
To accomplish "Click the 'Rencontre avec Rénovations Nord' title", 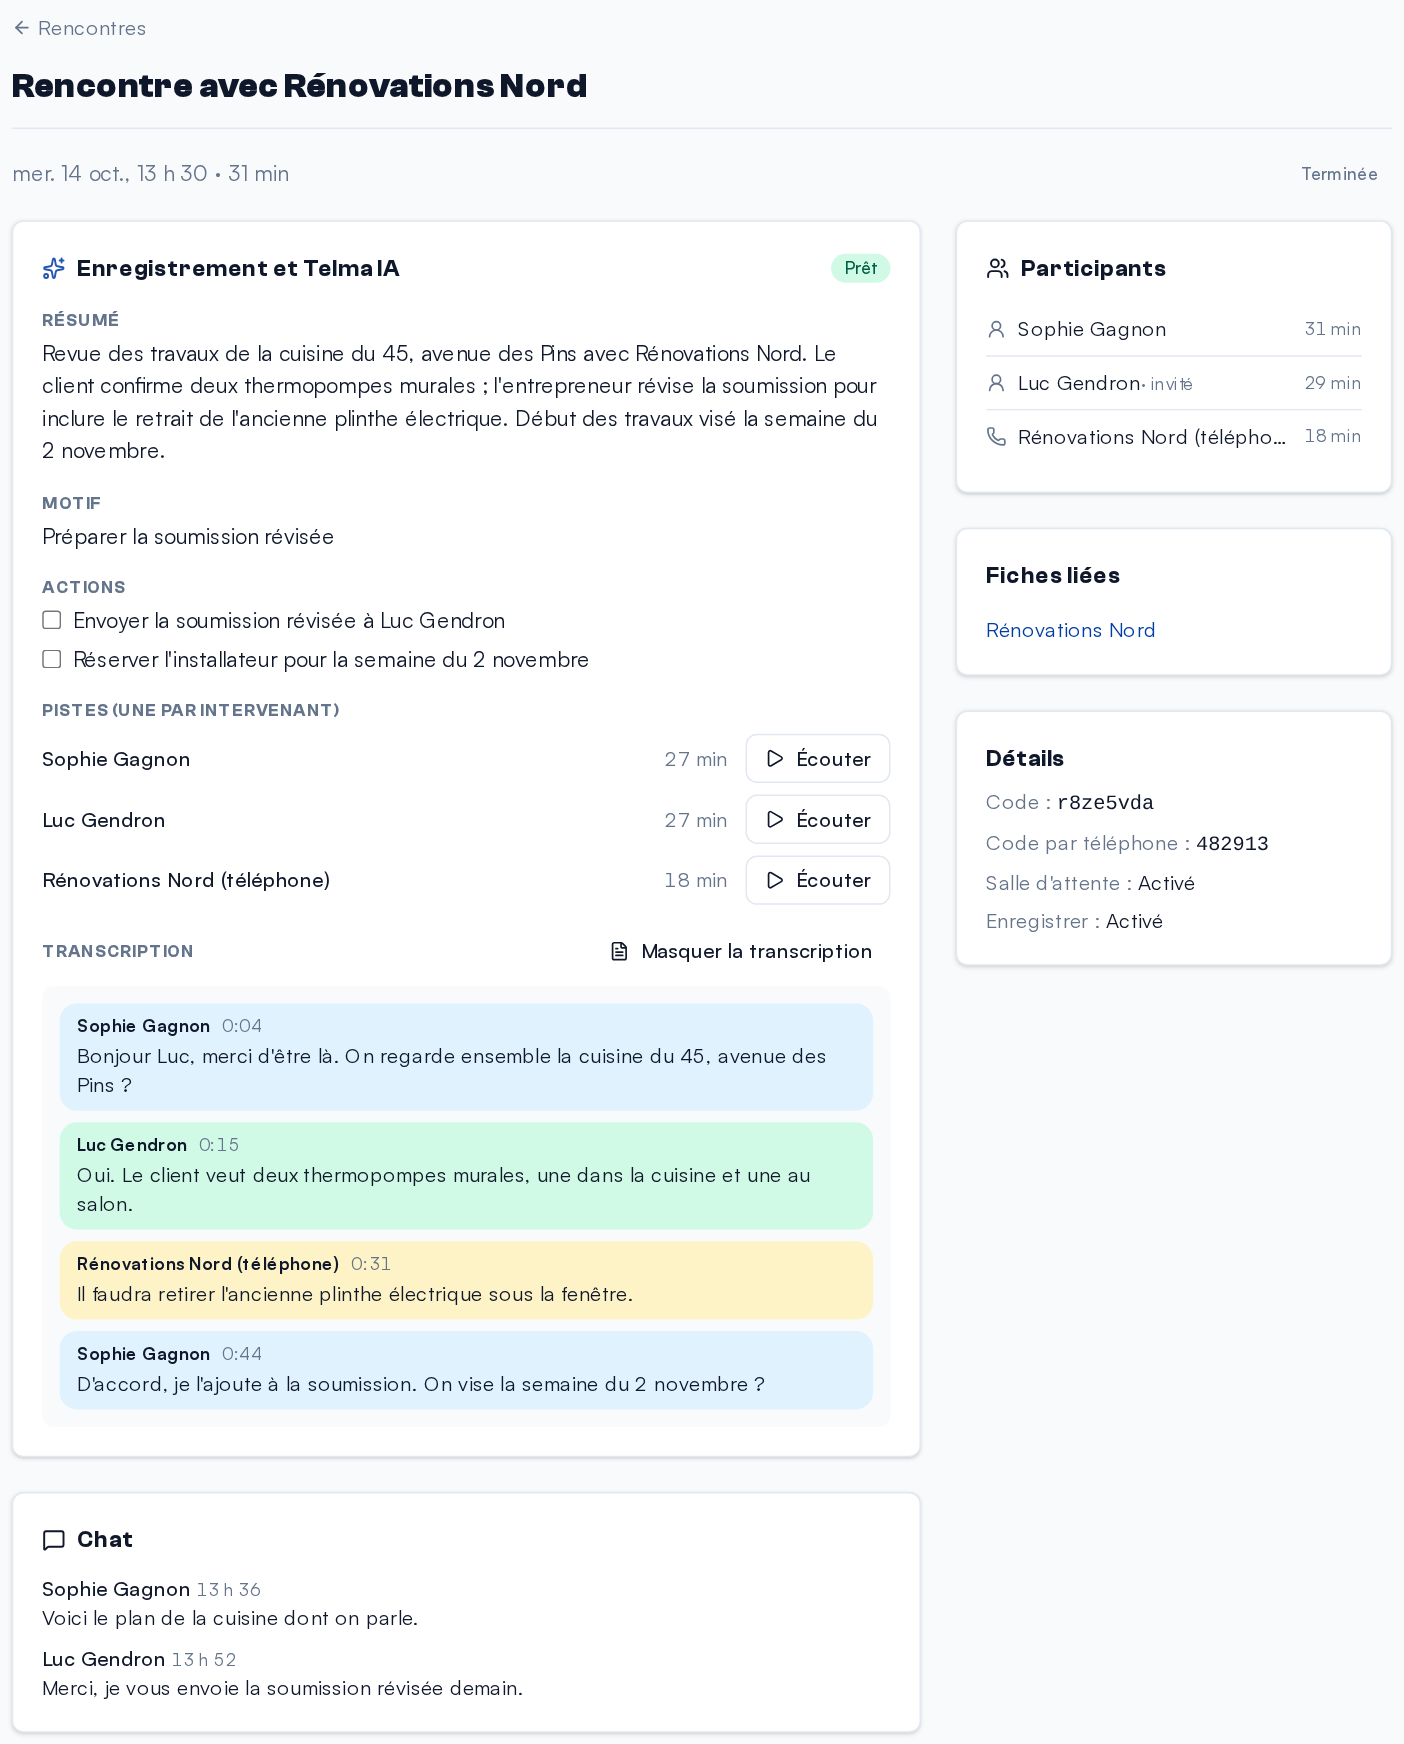I will coord(299,86).
